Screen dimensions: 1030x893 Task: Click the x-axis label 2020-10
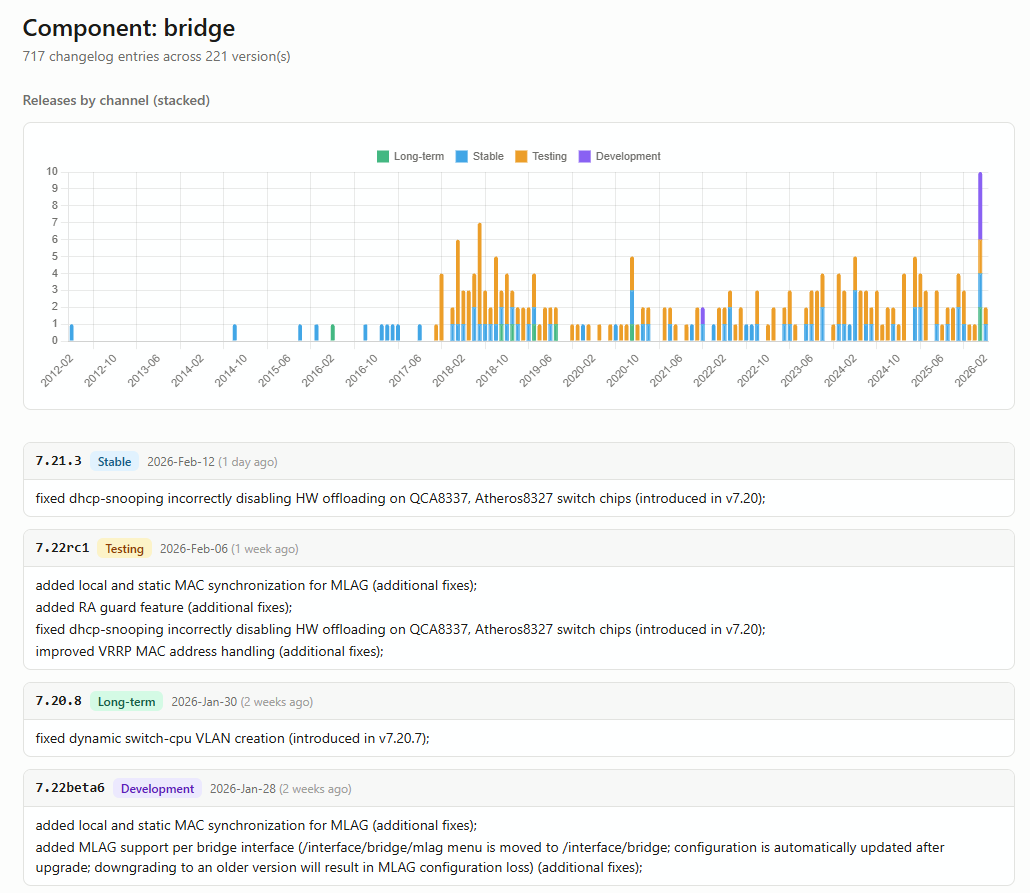coord(623,370)
